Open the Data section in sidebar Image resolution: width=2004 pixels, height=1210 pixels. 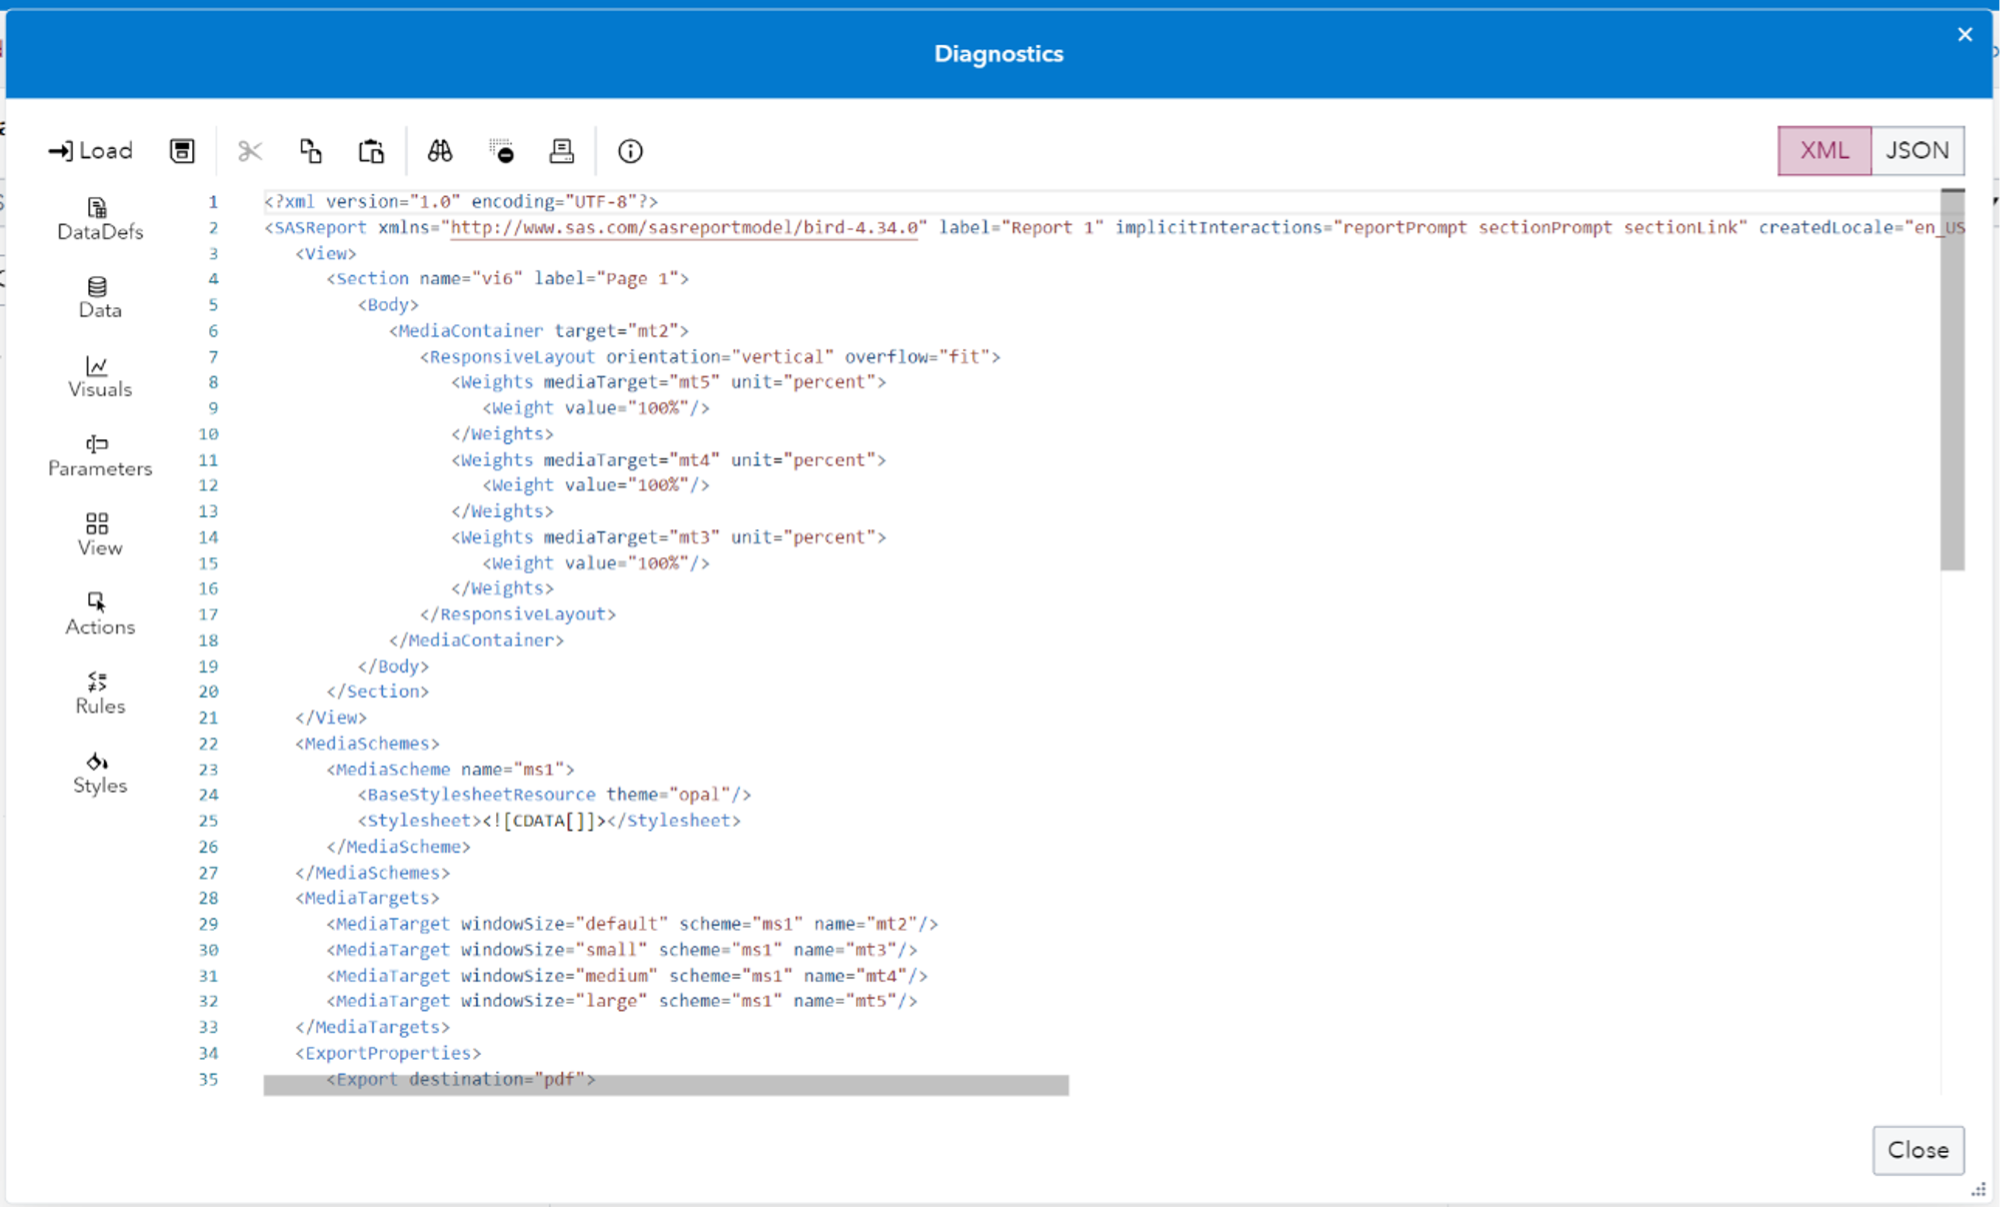point(99,298)
